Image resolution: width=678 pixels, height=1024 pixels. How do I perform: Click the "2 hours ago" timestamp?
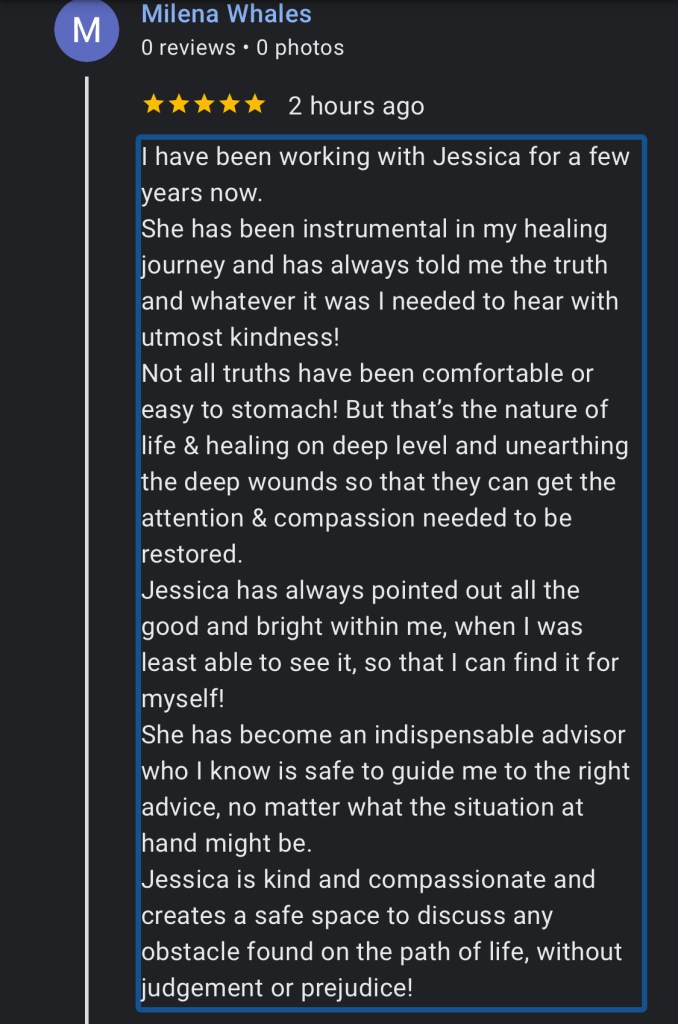[356, 106]
